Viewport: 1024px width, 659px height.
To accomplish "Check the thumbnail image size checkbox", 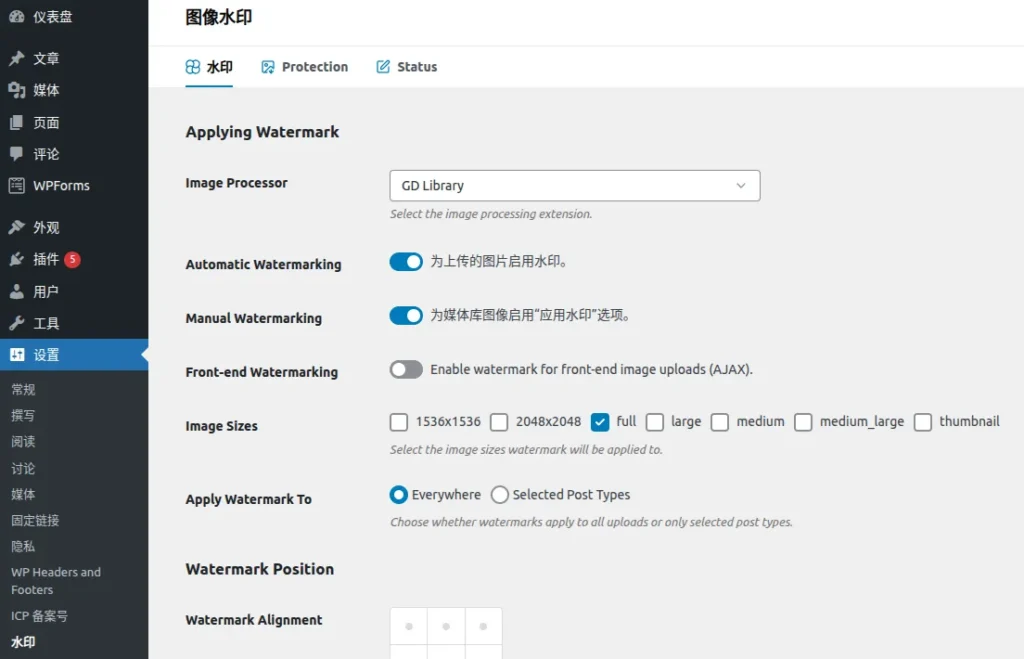I will click(x=922, y=422).
